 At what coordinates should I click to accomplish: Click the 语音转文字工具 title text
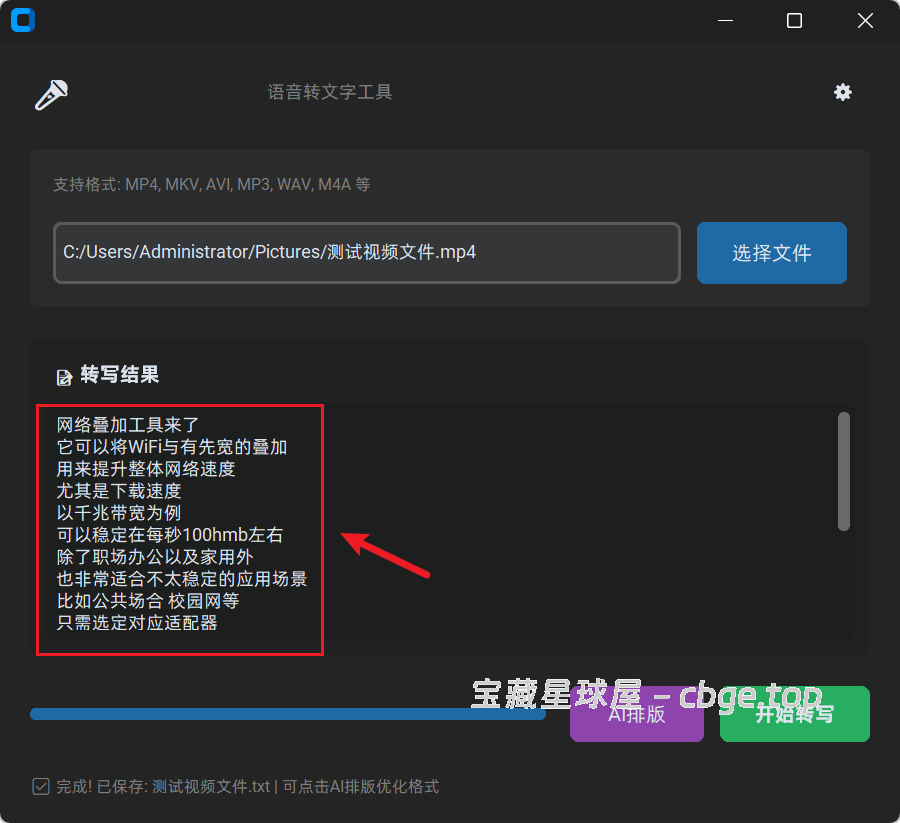[330, 92]
